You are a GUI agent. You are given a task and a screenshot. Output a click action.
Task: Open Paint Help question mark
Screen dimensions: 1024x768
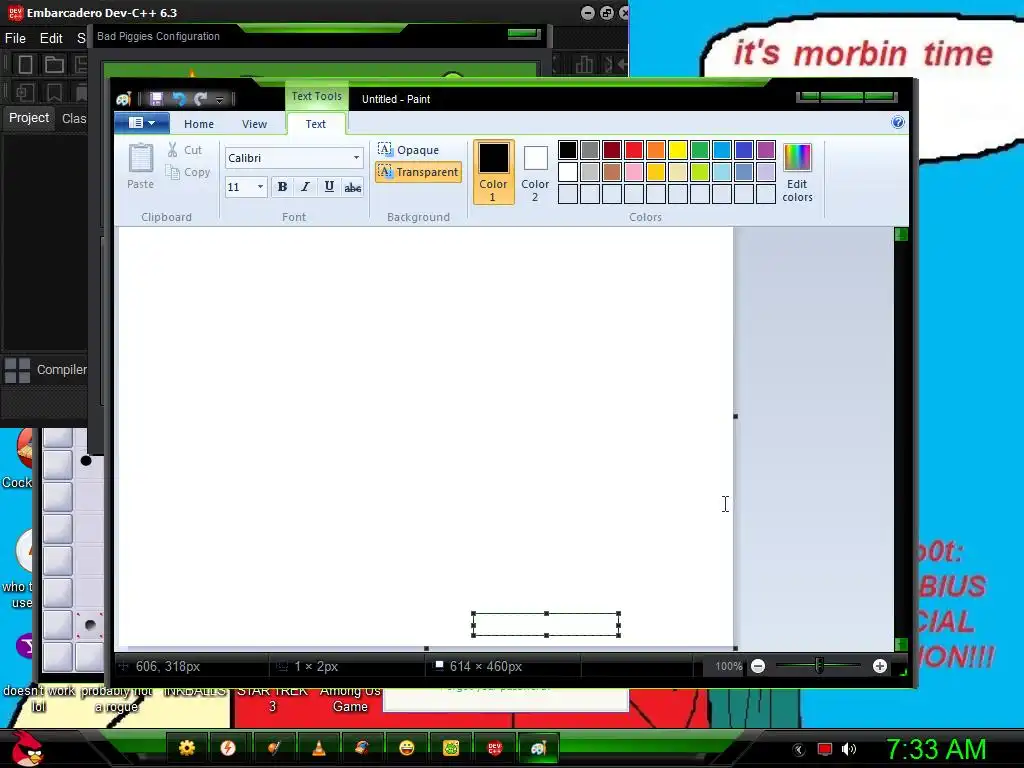click(898, 122)
